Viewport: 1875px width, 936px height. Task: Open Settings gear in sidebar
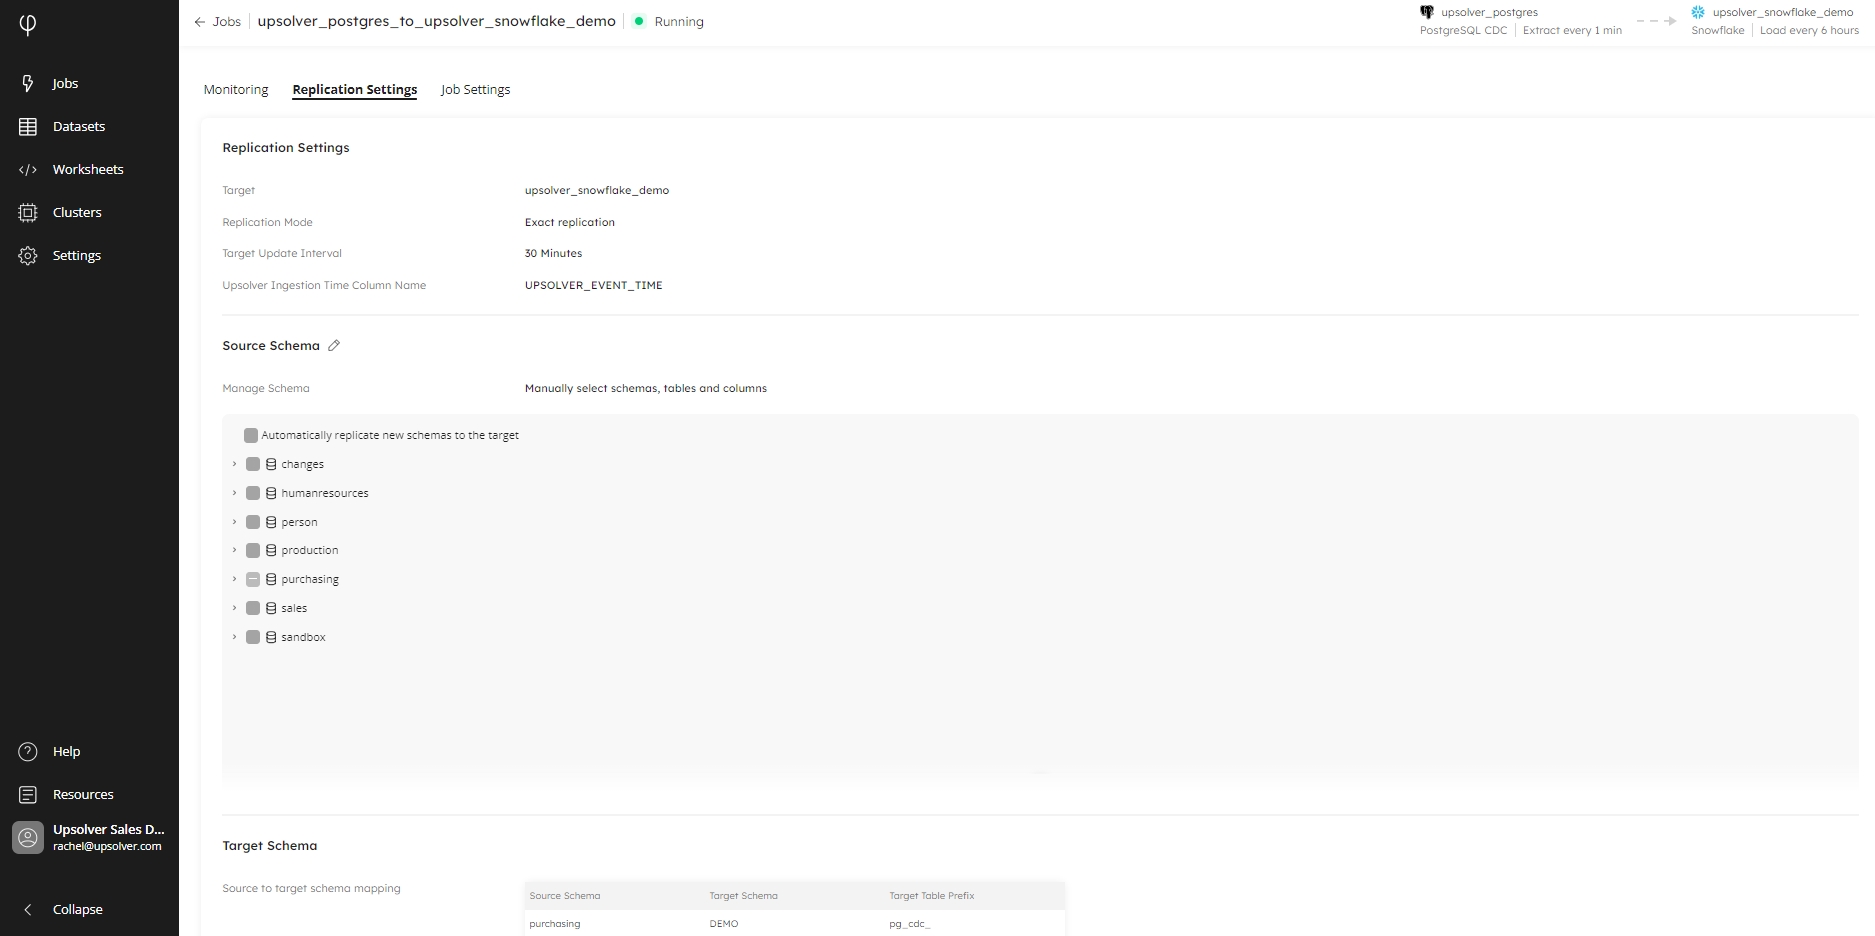pyautogui.click(x=28, y=255)
